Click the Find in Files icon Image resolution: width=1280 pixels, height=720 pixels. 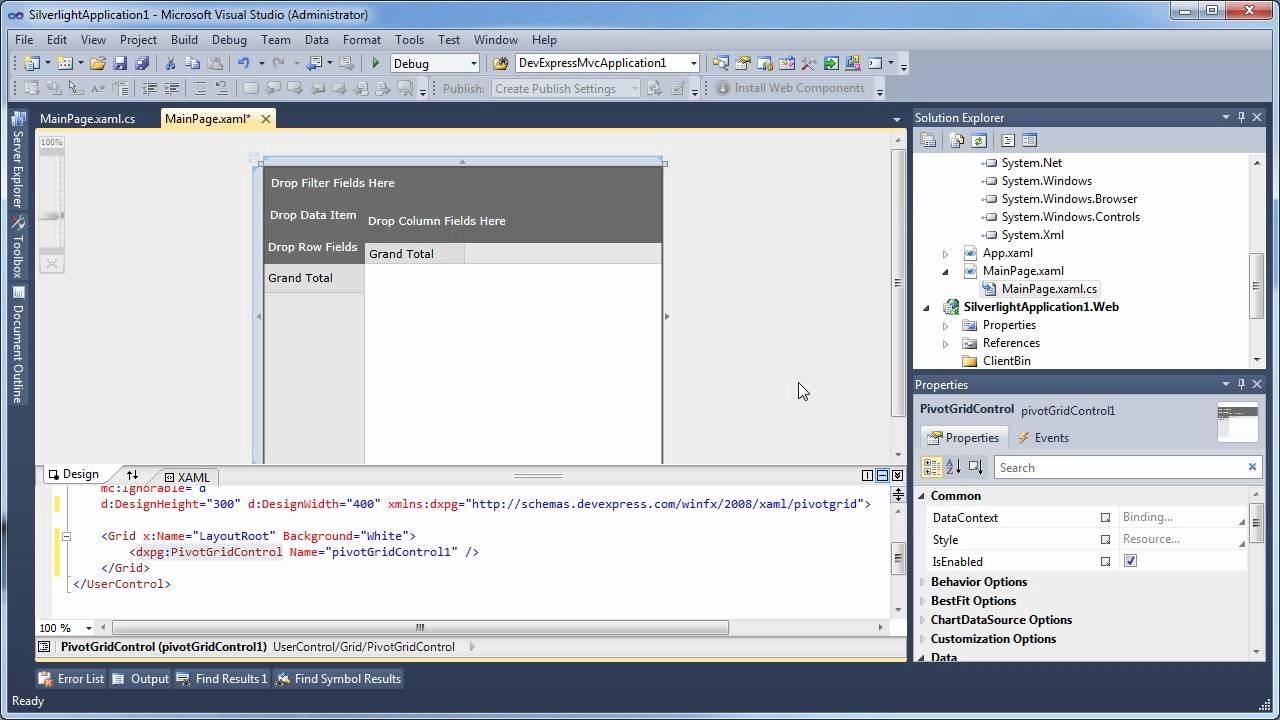(x=501, y=63)
